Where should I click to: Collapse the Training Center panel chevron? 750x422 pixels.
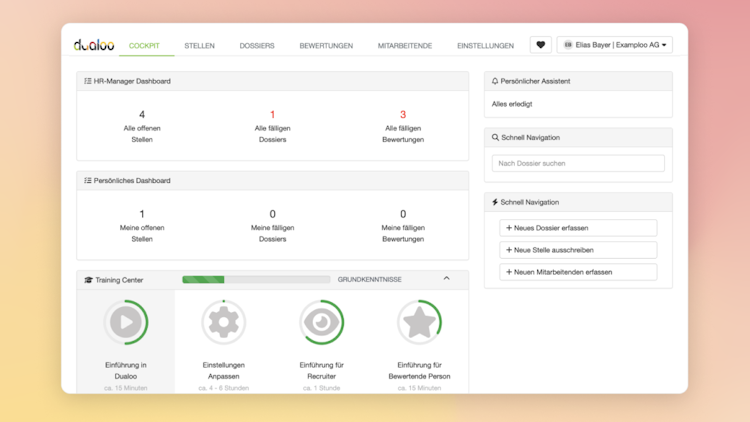pos(446,278)
